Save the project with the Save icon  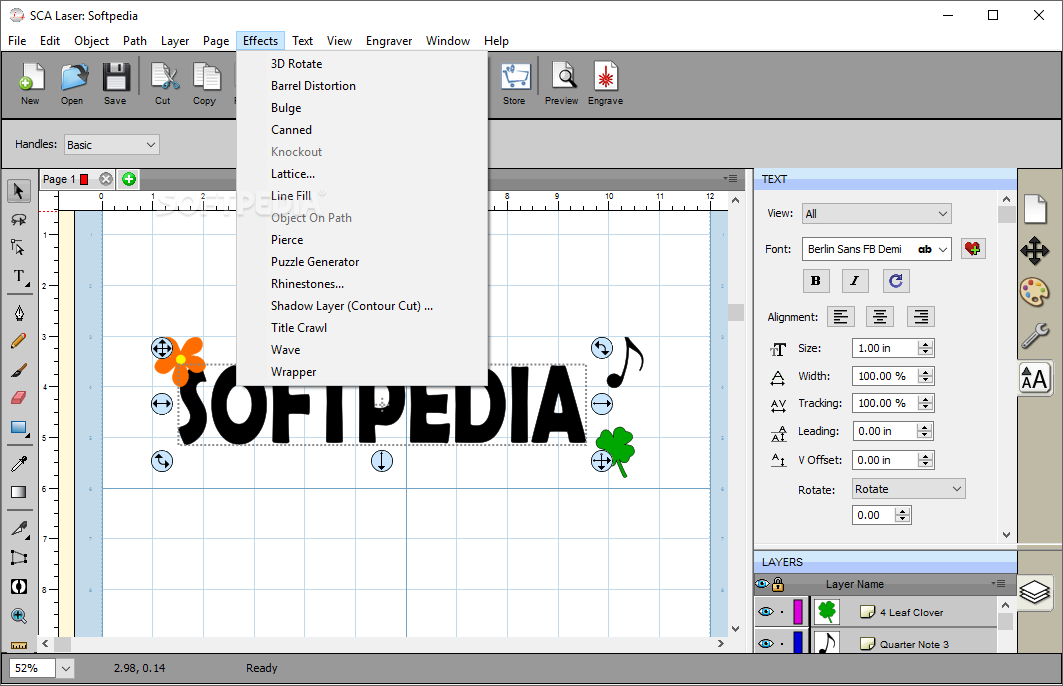point(116,84)
